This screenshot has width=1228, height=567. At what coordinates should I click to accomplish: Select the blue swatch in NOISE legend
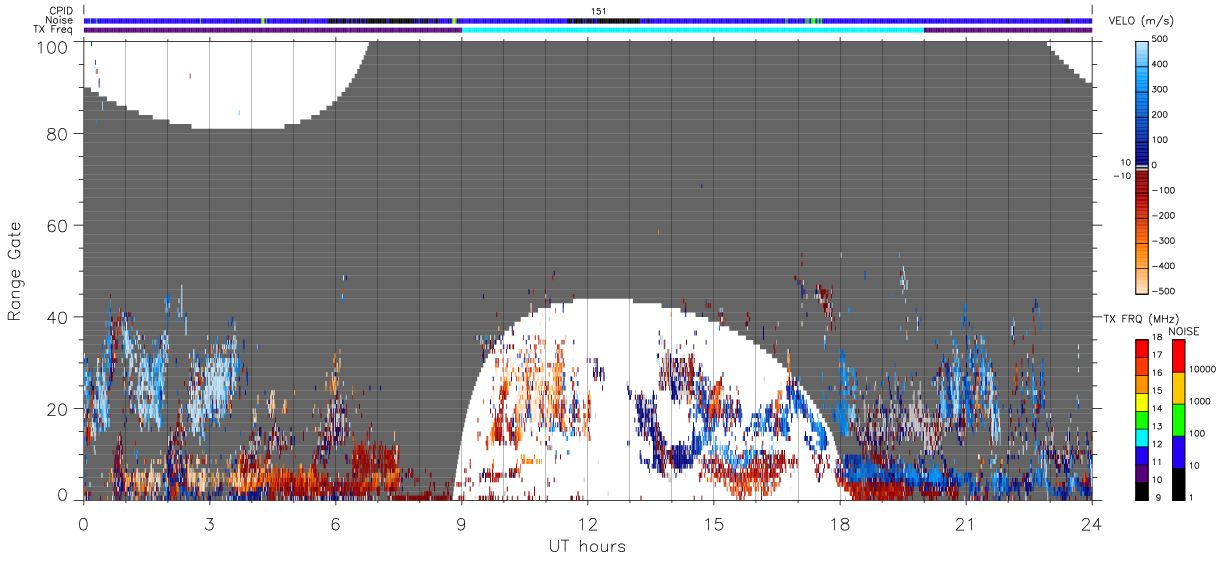pyautogui.click(x=1177, y=452)
